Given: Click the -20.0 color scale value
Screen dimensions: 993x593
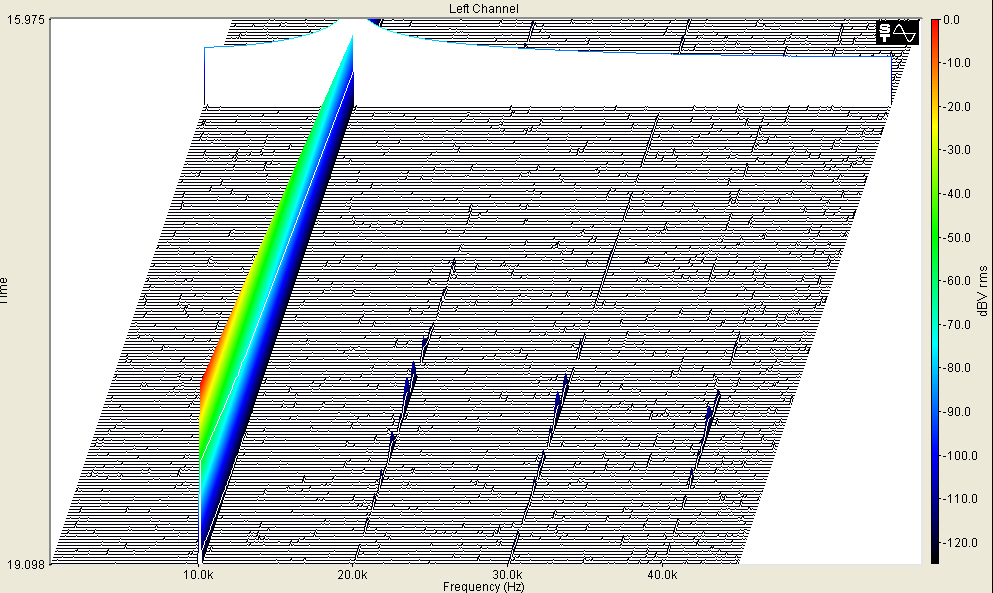Looking at the screenshot, I should tap(956, 106).
